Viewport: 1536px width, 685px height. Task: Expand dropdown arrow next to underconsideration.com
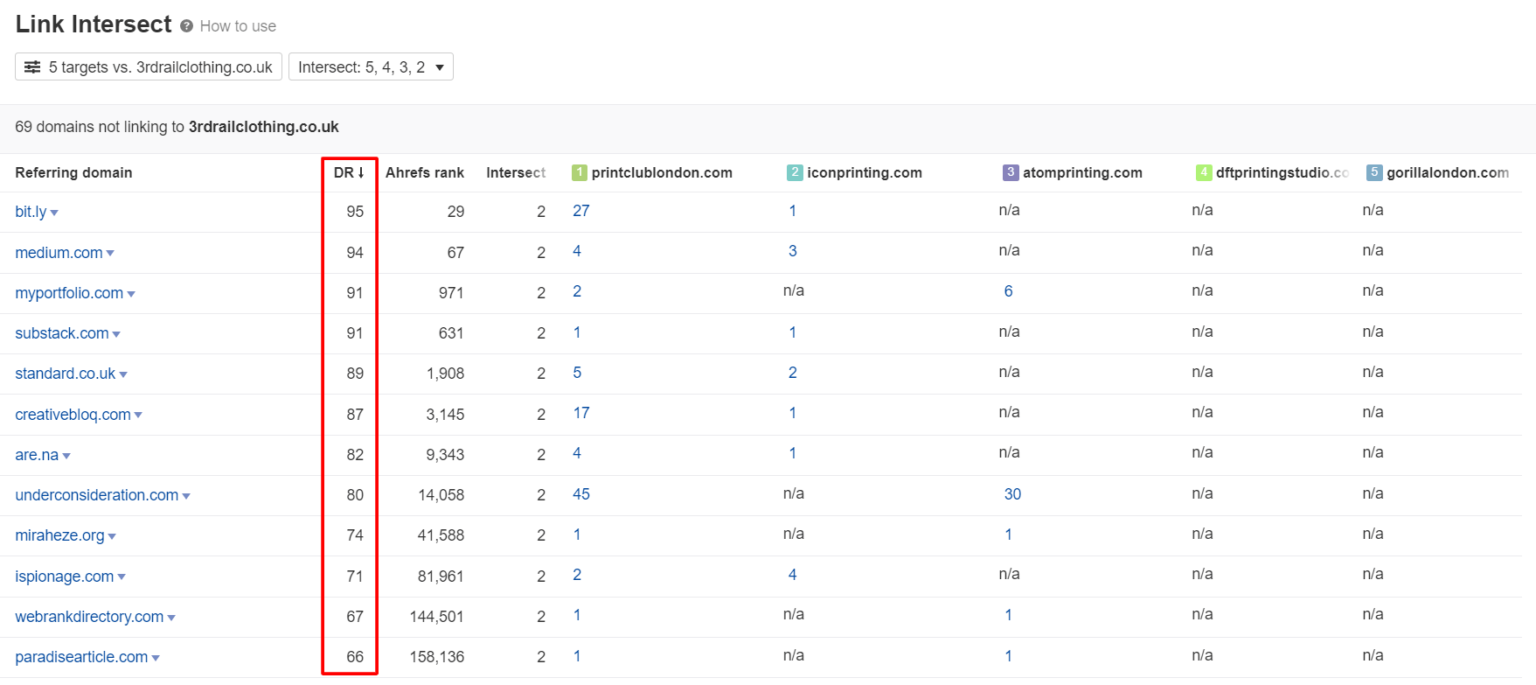(x=186, y=496)
